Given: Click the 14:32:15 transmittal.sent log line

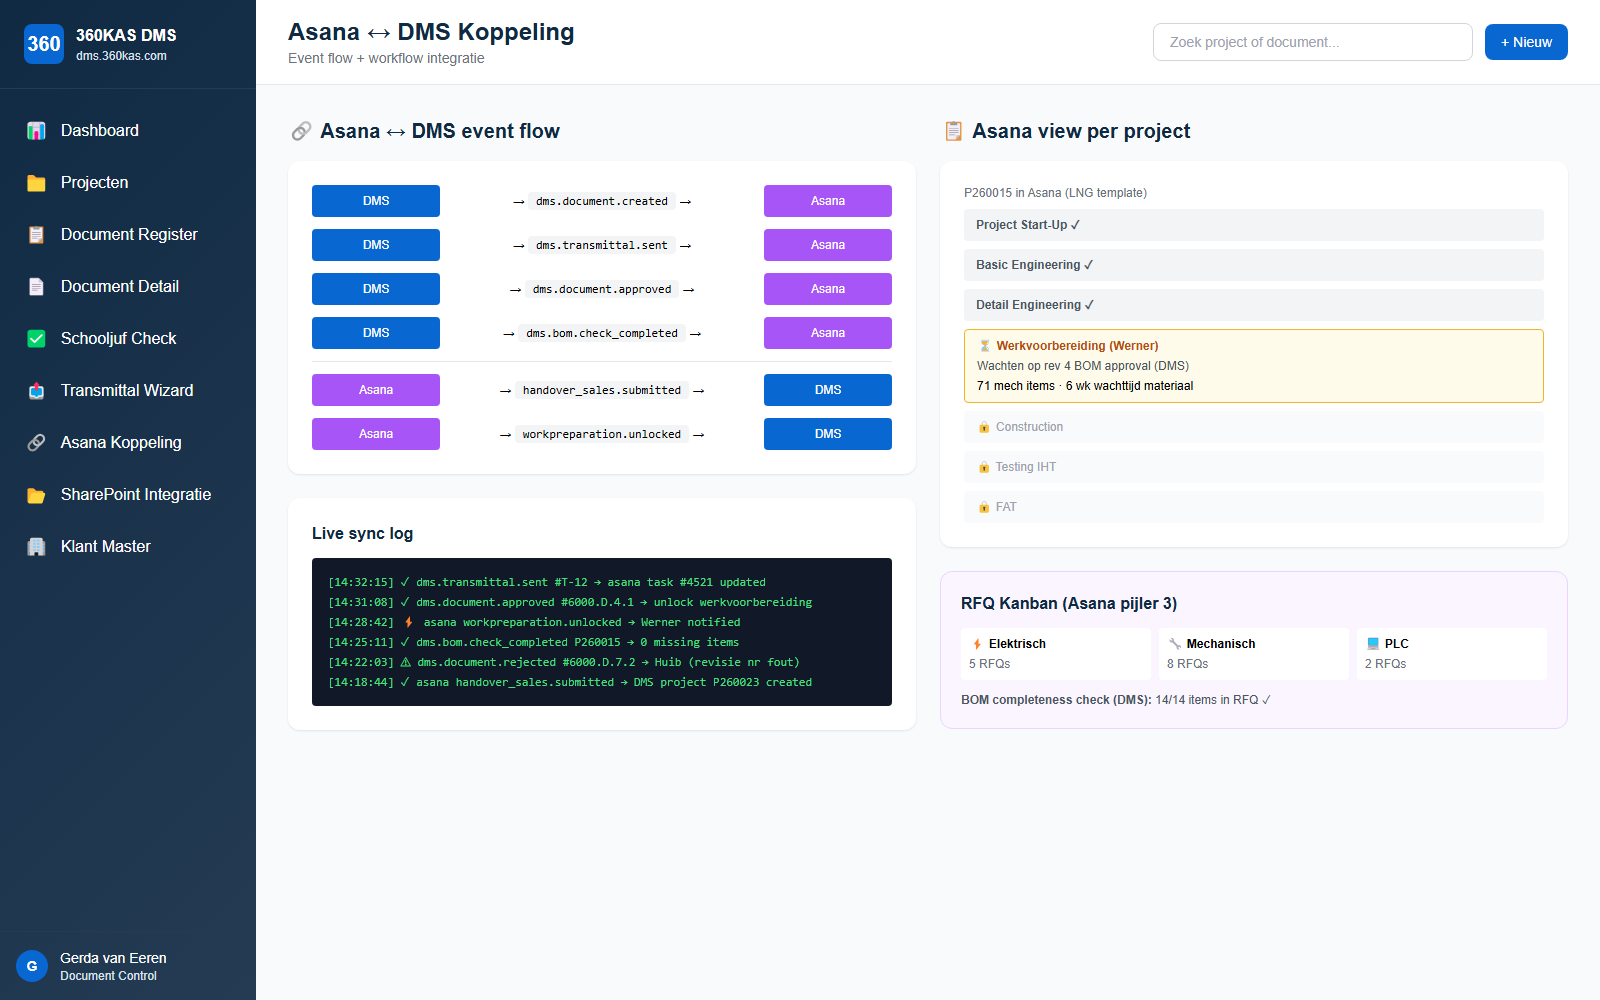Looking at the screenshot, I should coord(547,582).
